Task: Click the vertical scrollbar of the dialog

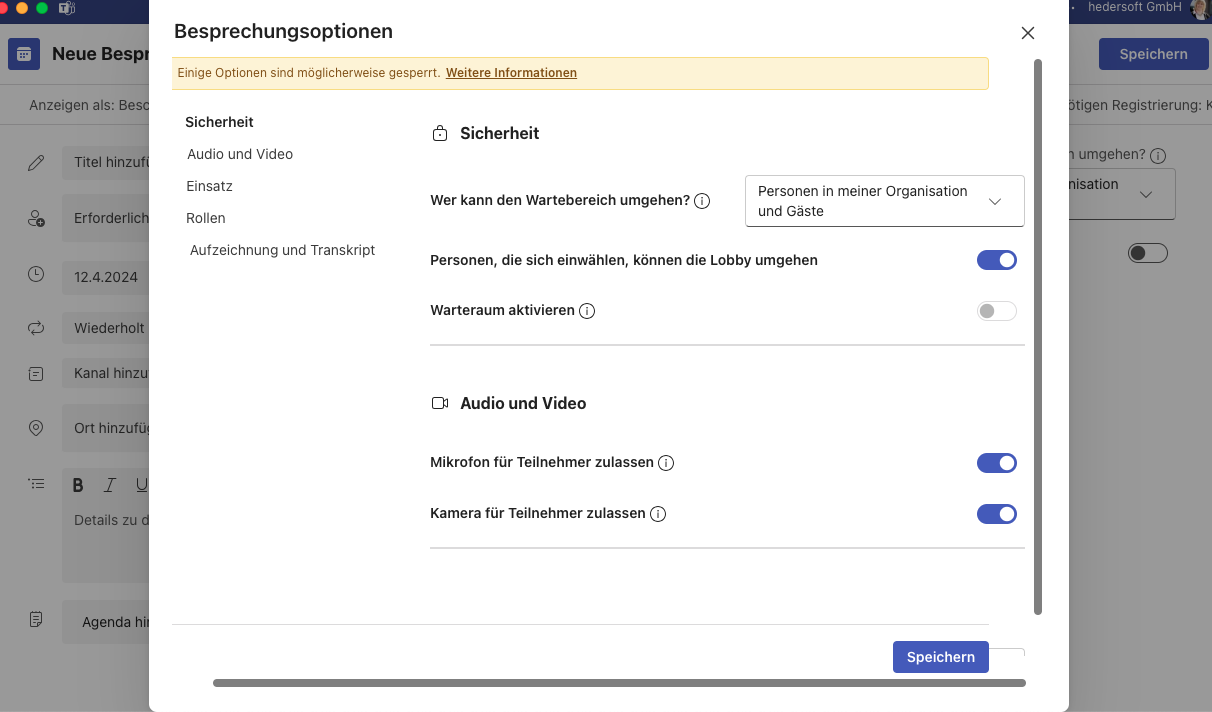Action: pyautogui.click(x=1038, y=336)
